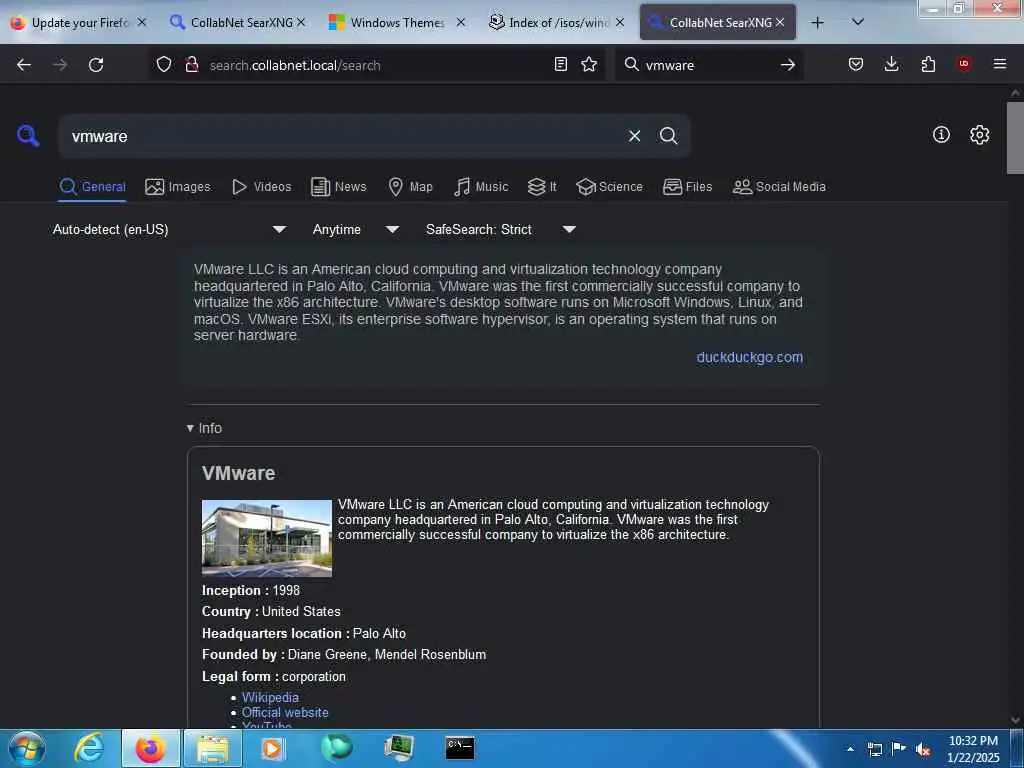Viewport: 1024px width, 768px height.
Task: Switch to News category
Action: [x=338, y=187]
